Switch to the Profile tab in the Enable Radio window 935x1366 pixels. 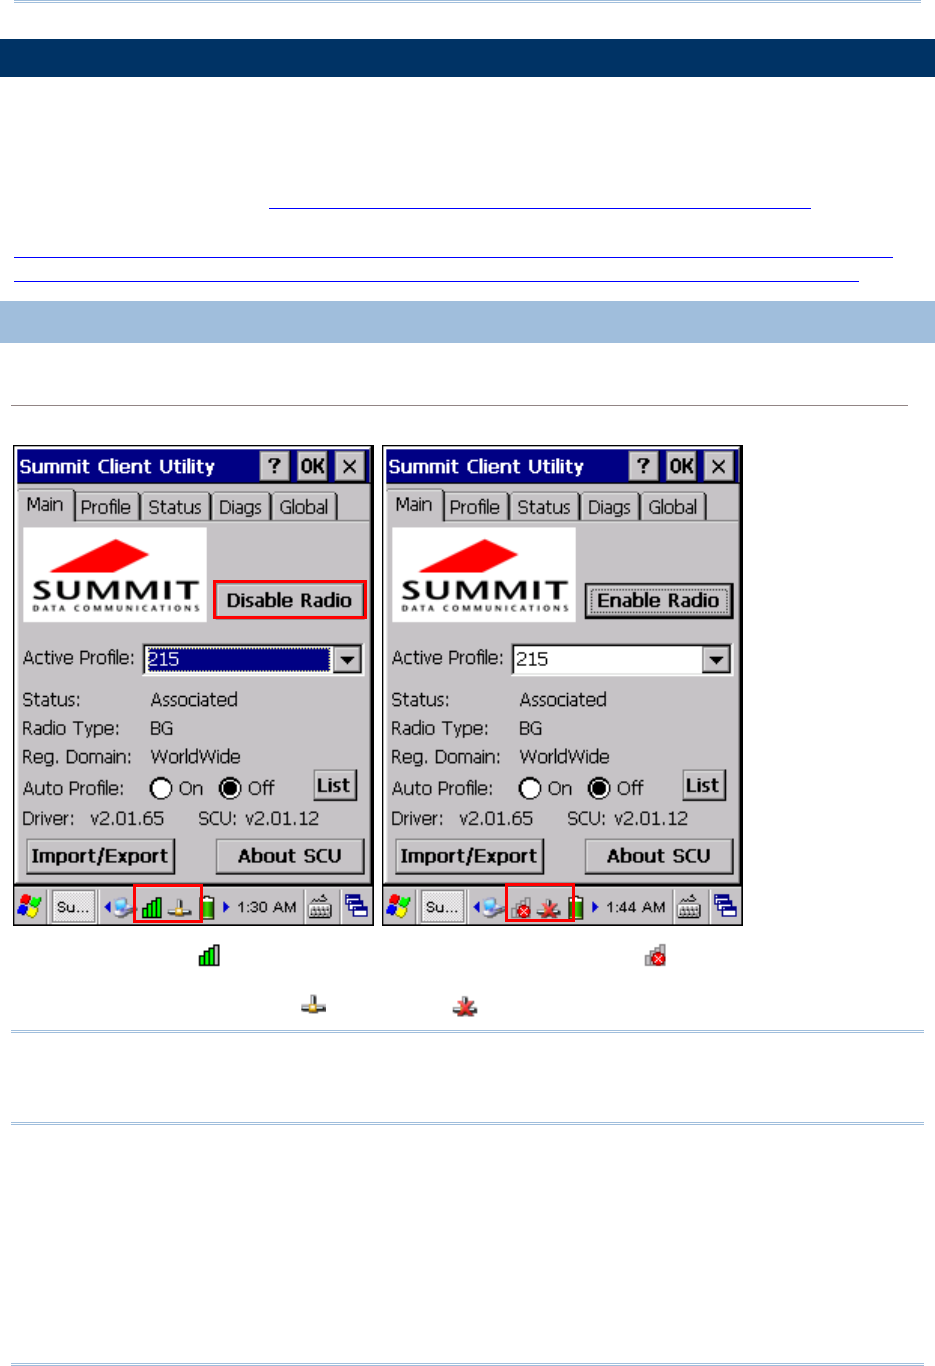(475, 507)
